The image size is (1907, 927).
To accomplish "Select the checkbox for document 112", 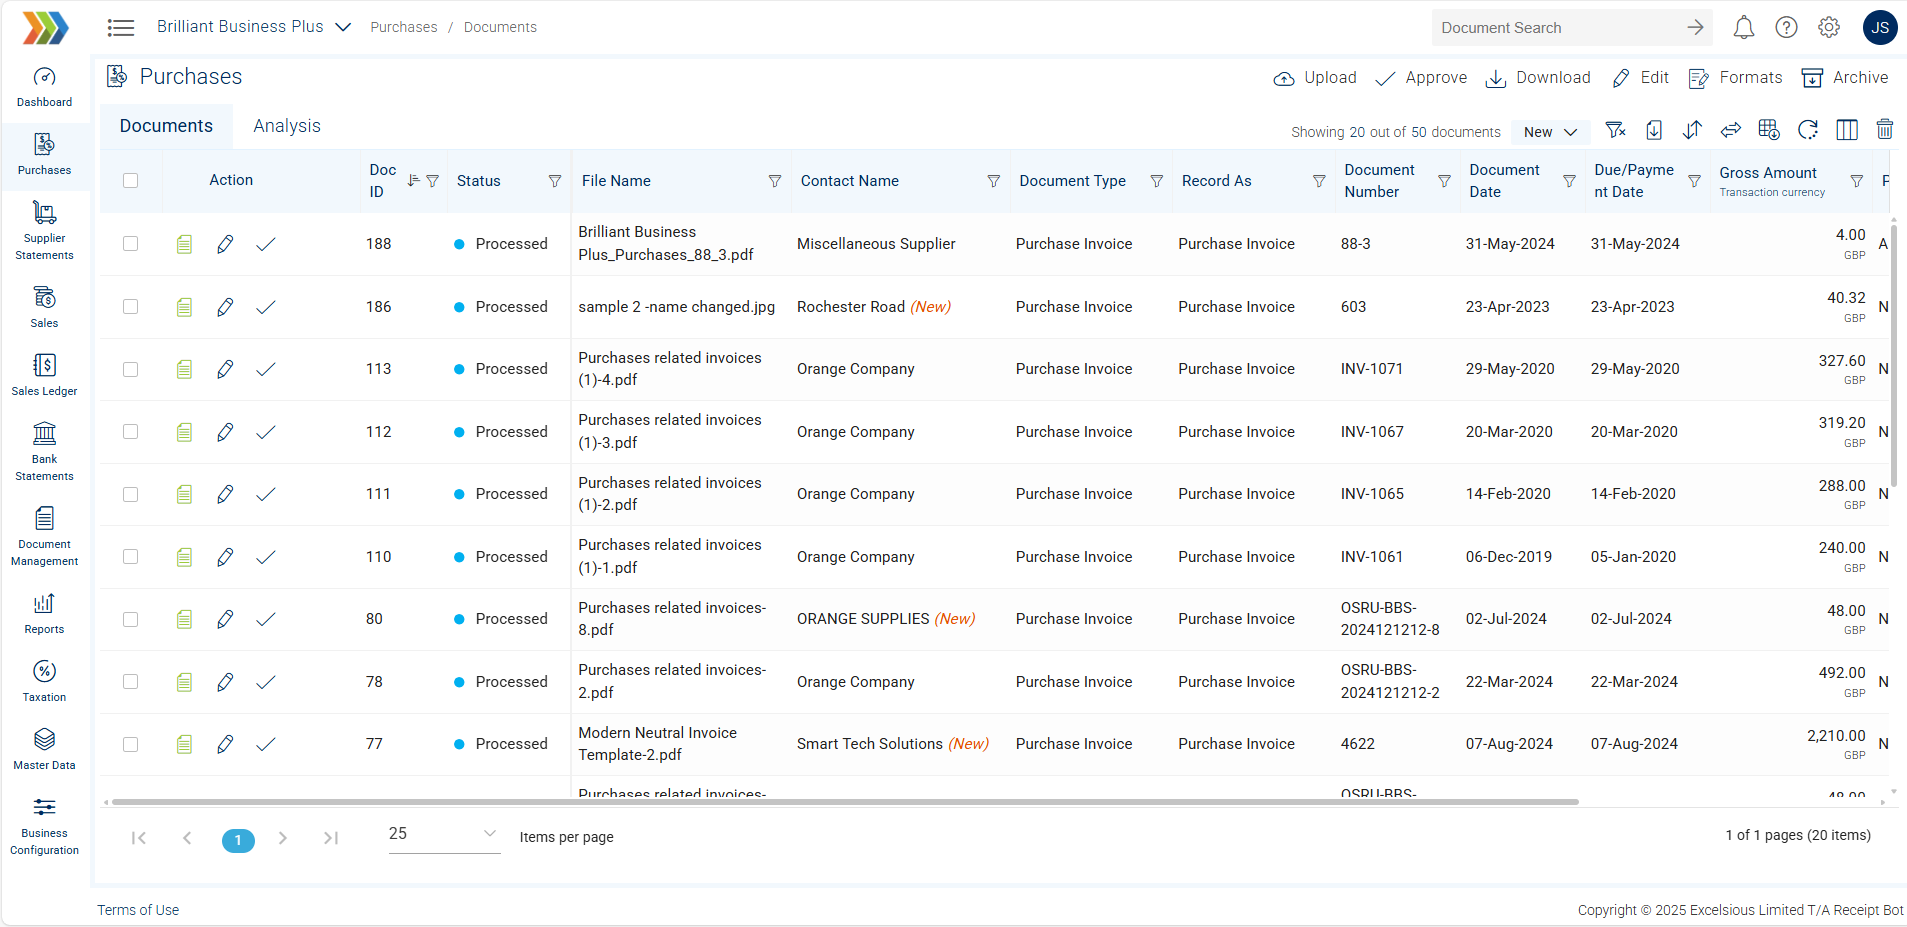I will pyautogui.click(x=131, y=432).
